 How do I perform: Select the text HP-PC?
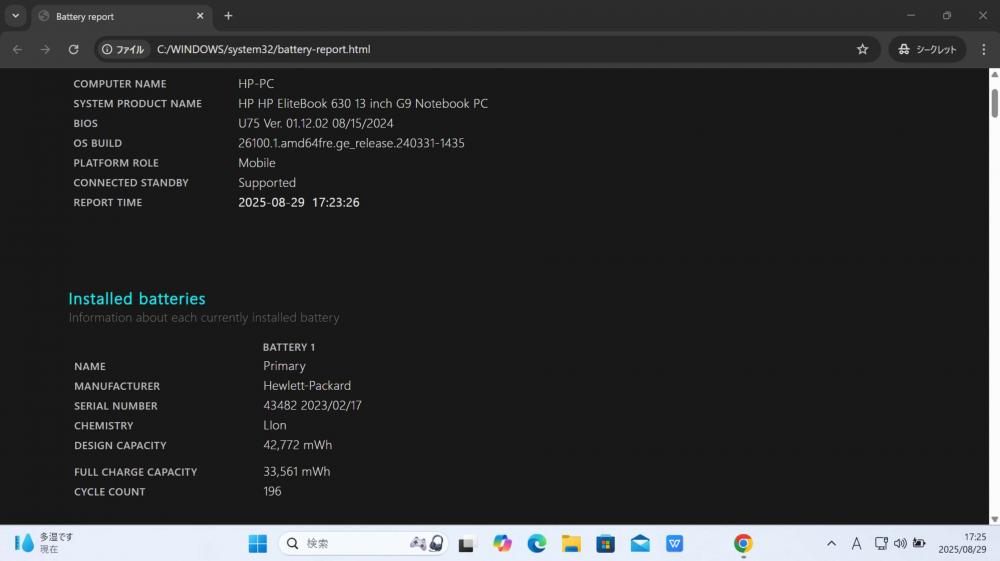(x=256, y=84)
